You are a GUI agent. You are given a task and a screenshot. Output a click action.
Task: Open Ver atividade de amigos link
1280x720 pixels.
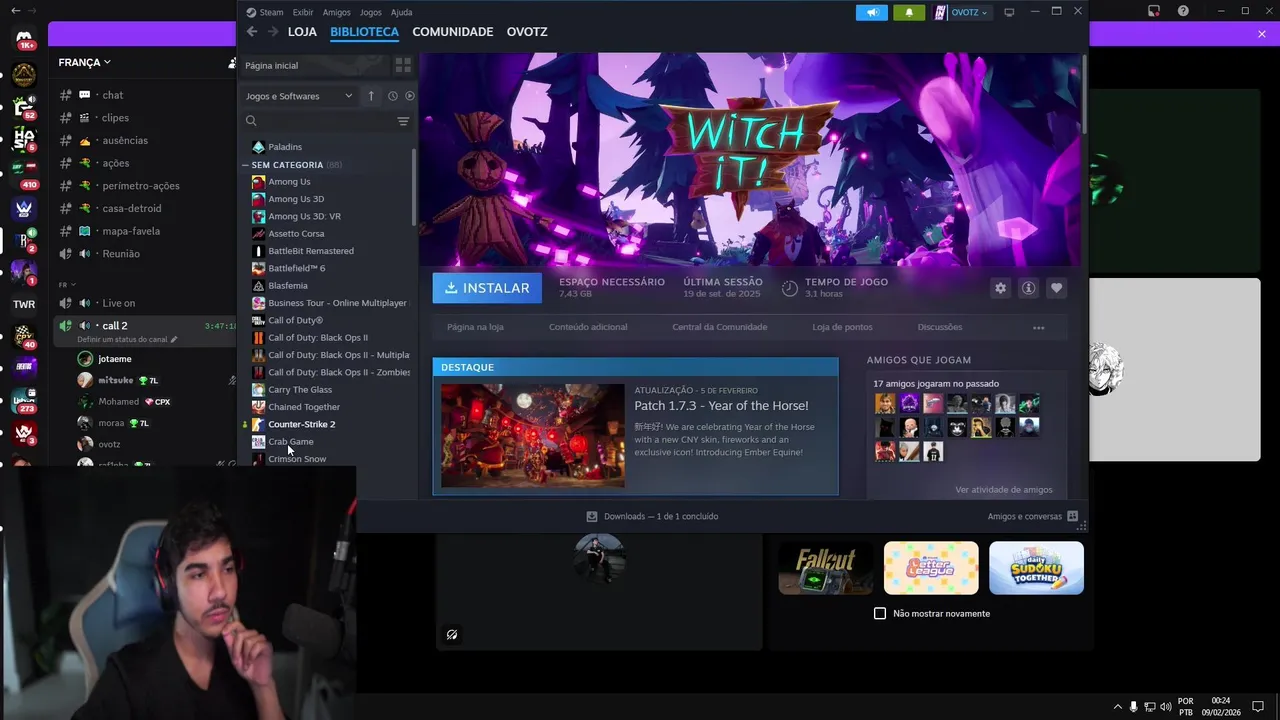(x=1004, y=490)
